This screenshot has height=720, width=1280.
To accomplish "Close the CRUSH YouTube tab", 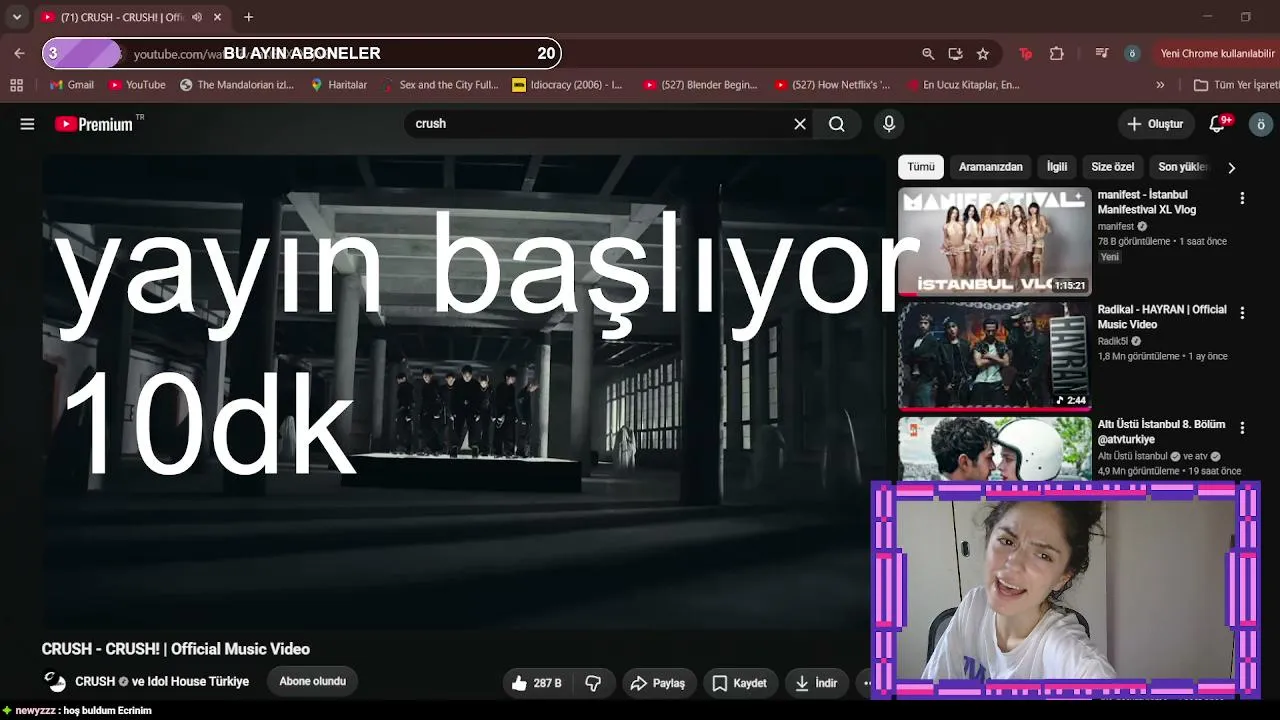I will click(x=217, y=17).
